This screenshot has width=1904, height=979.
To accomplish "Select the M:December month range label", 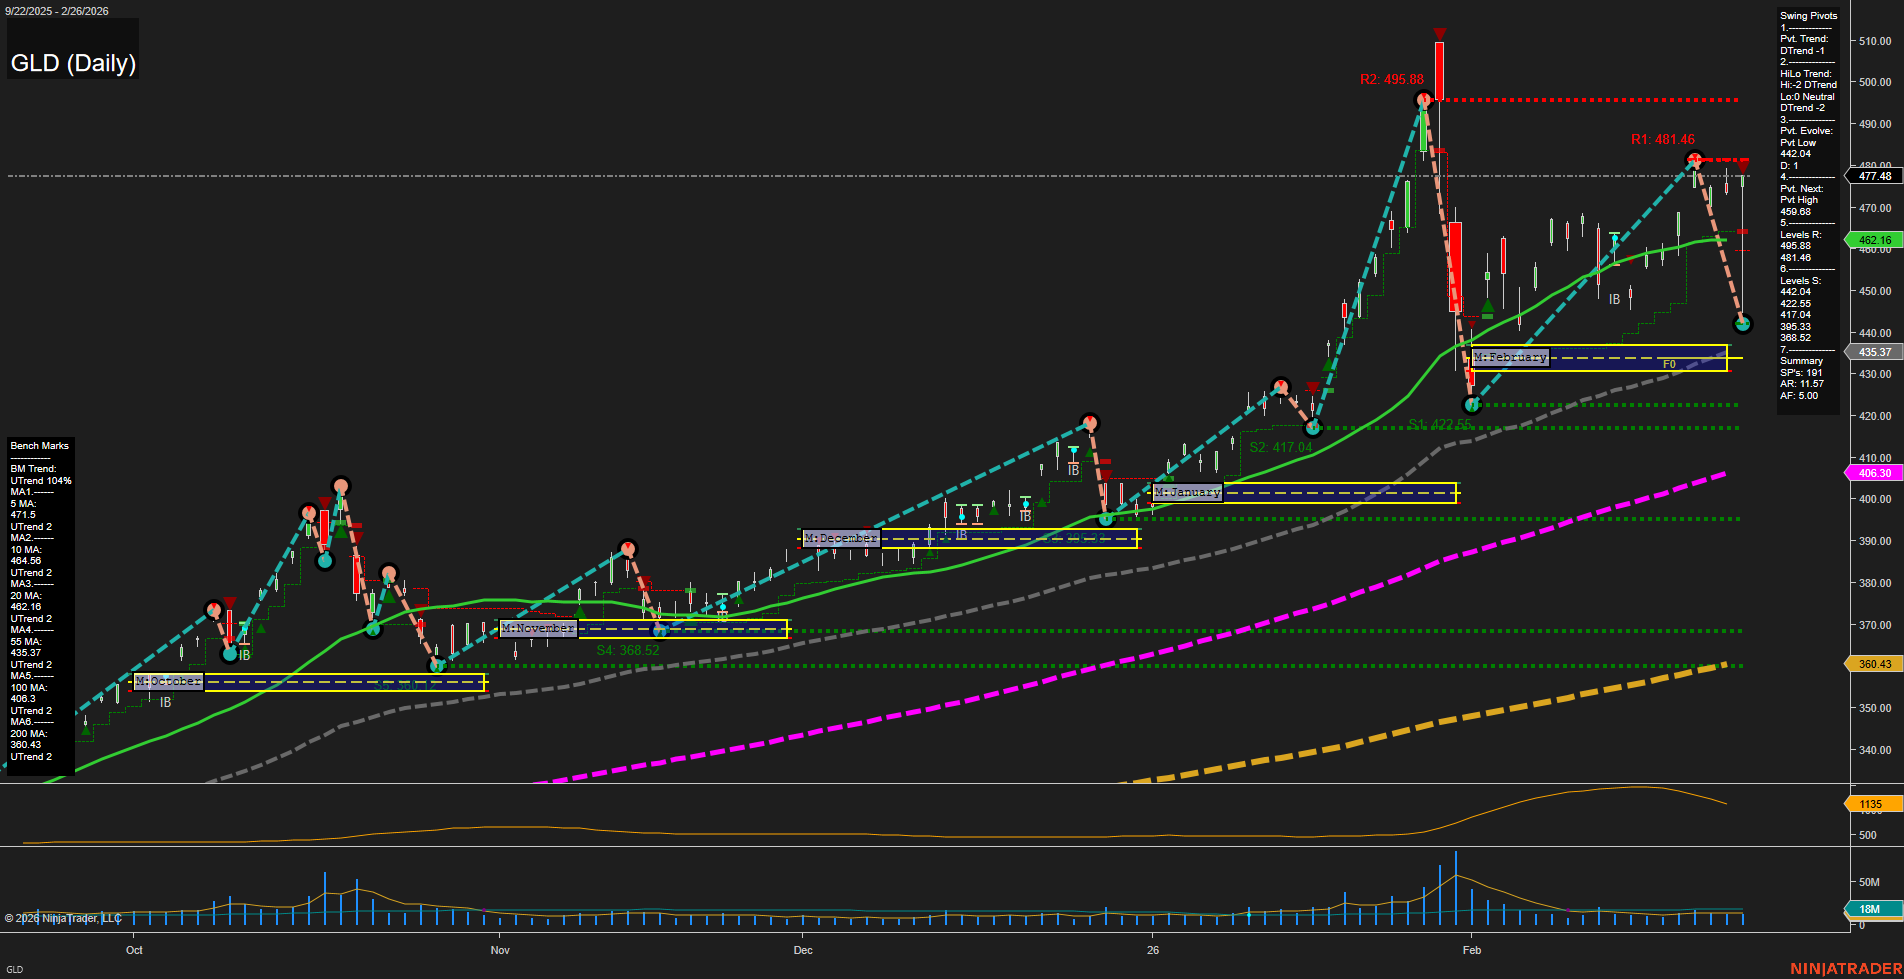I will pos(840,537).
